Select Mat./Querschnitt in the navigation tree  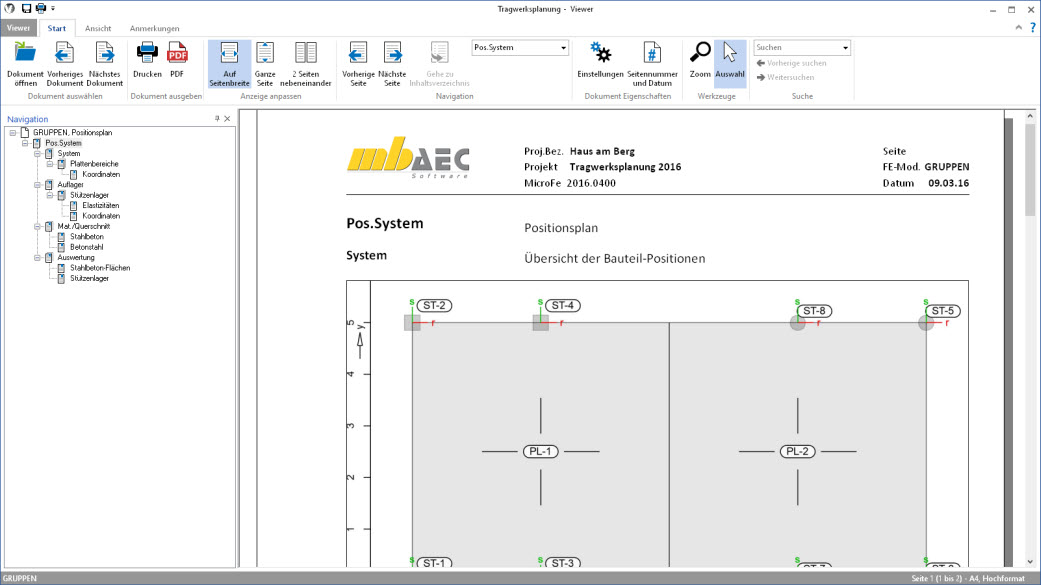coord(84,226)
